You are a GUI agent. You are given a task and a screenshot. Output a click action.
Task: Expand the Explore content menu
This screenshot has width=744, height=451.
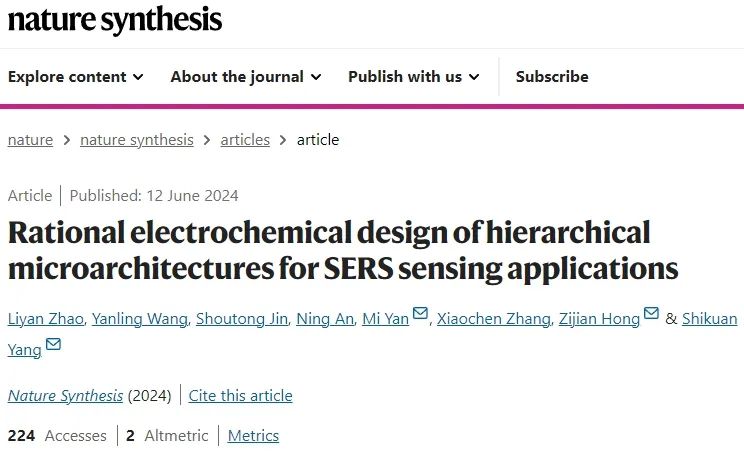click(76, 77)
